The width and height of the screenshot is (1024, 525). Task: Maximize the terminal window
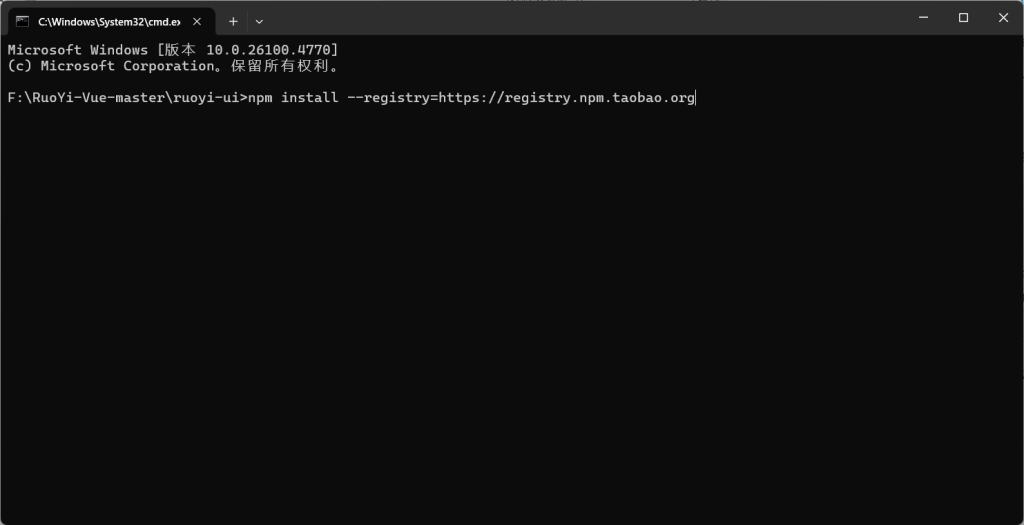(963, 17)
